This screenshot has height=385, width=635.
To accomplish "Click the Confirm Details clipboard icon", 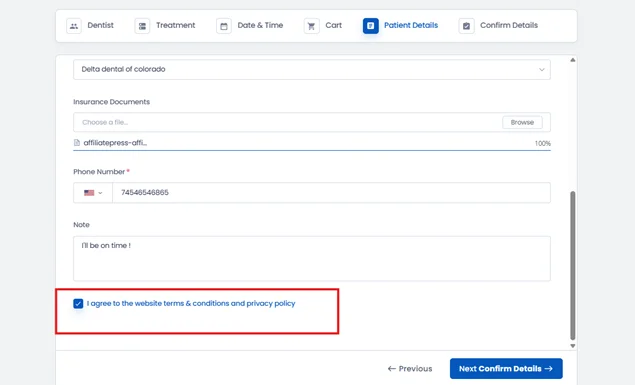I will (466, 26).
